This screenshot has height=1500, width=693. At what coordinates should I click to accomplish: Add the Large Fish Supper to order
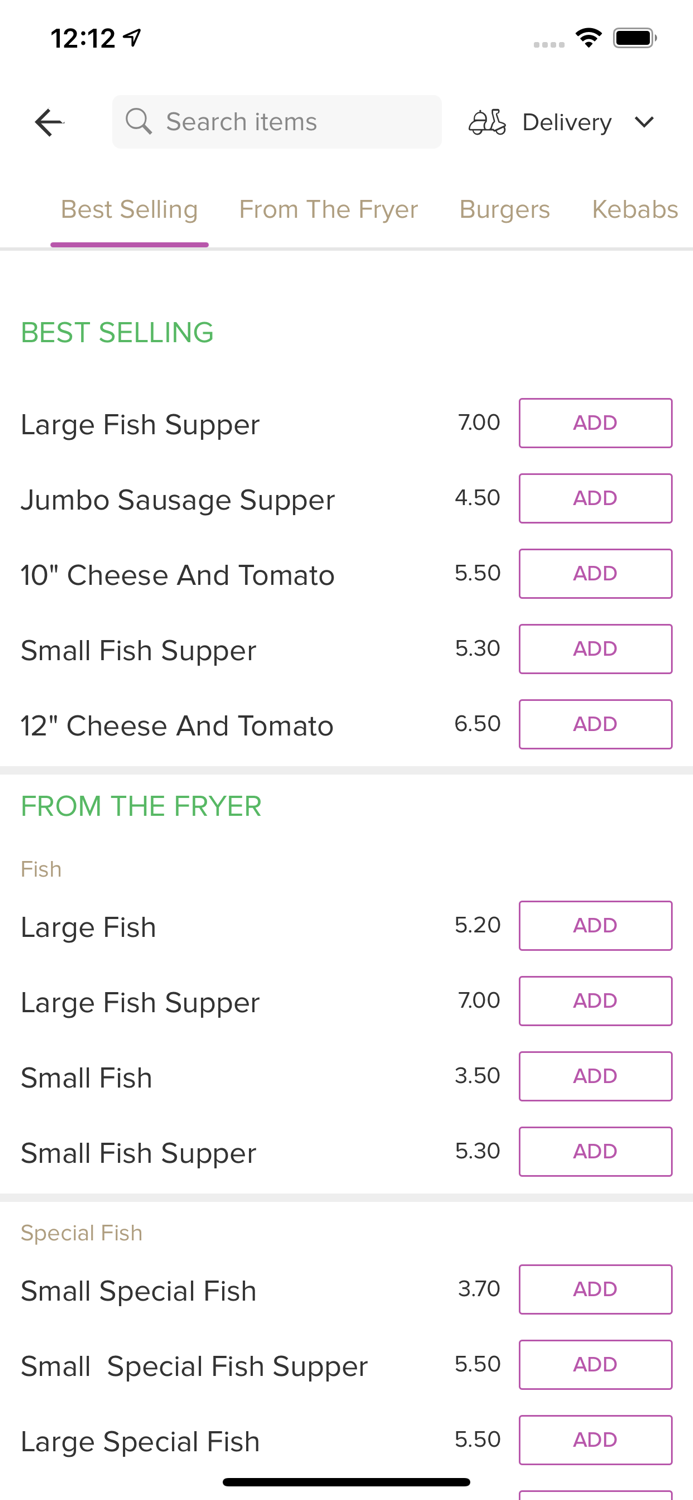coord(595,423)
